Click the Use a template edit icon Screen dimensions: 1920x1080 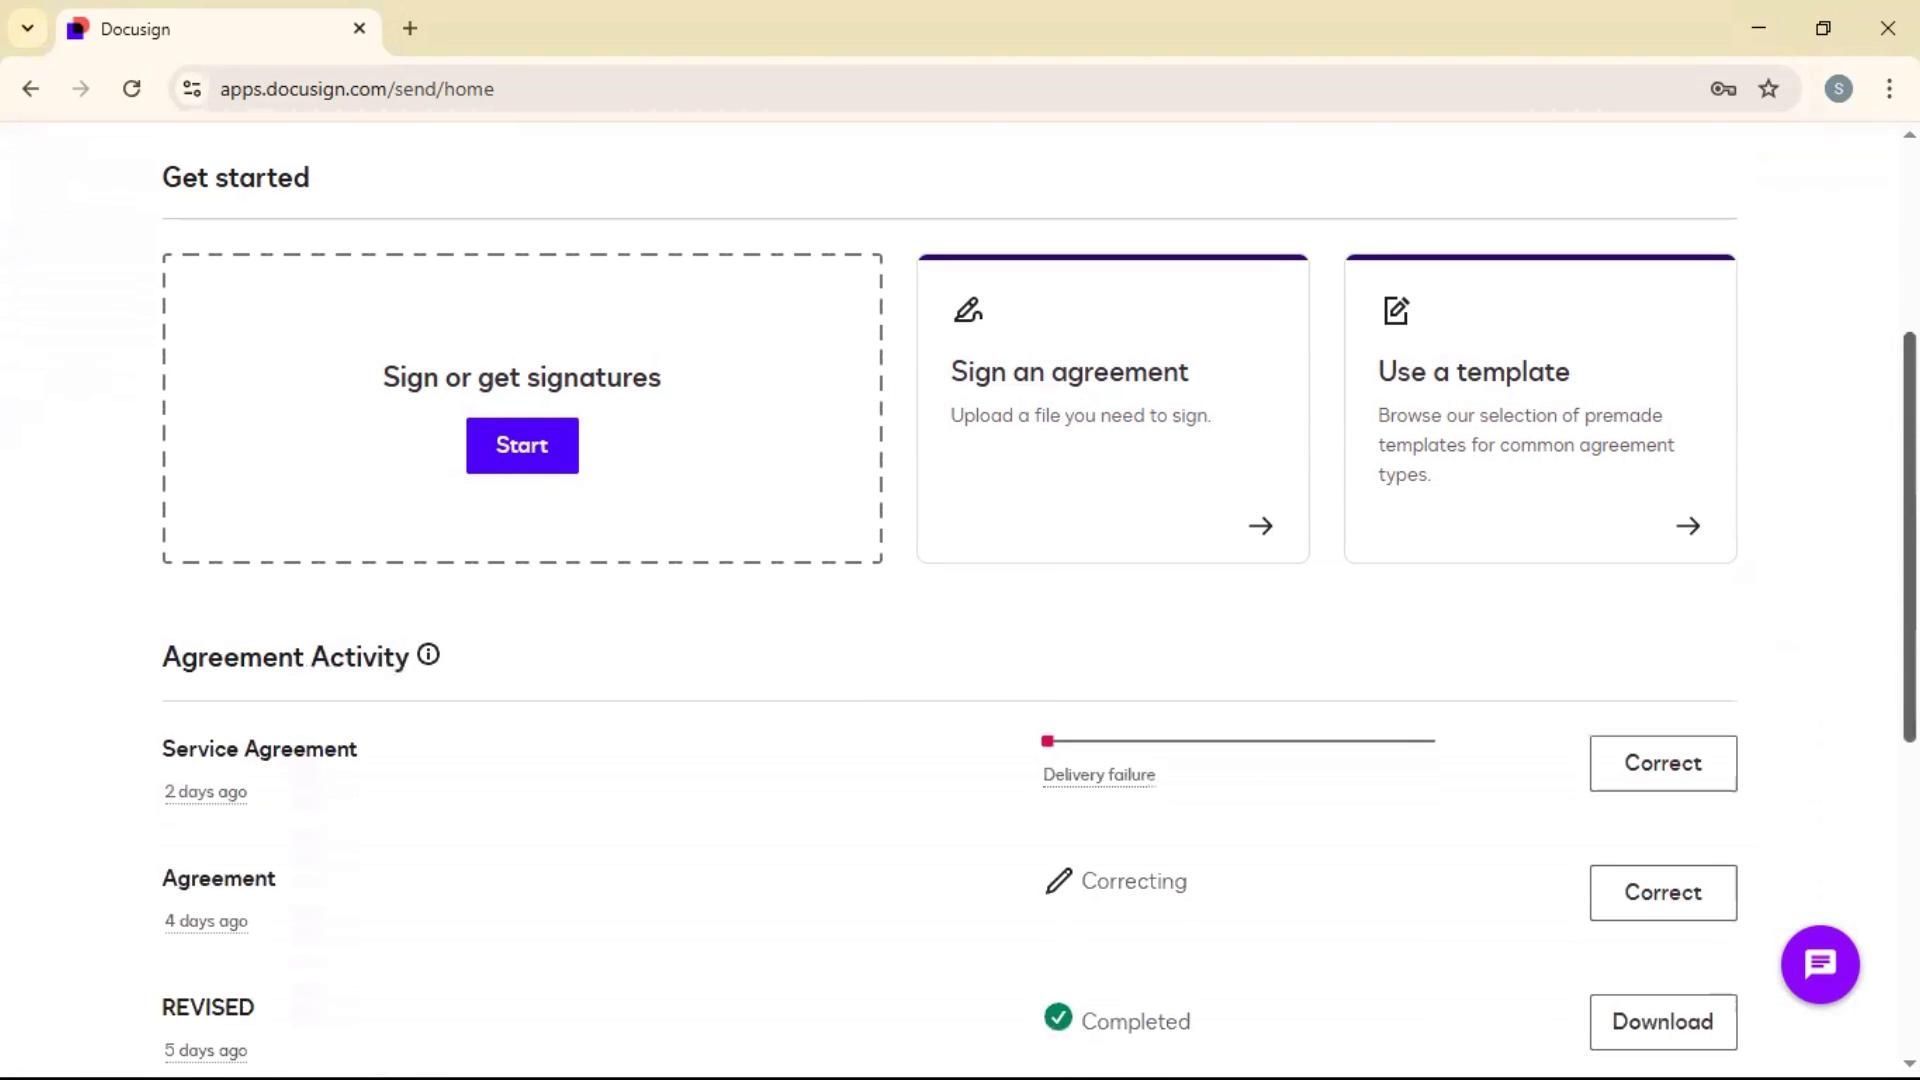coord(1396,311)
